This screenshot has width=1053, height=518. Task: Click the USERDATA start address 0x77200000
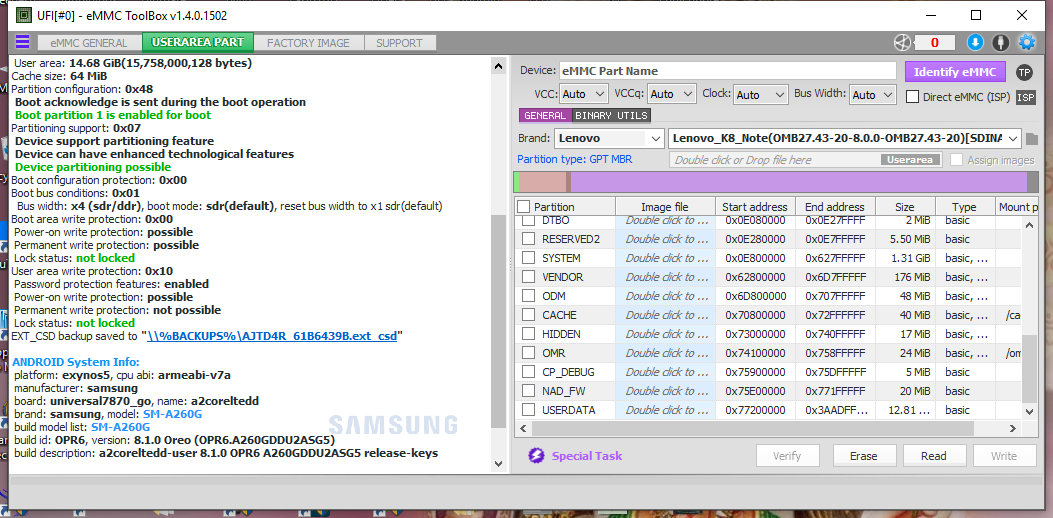tap(756, 410)
